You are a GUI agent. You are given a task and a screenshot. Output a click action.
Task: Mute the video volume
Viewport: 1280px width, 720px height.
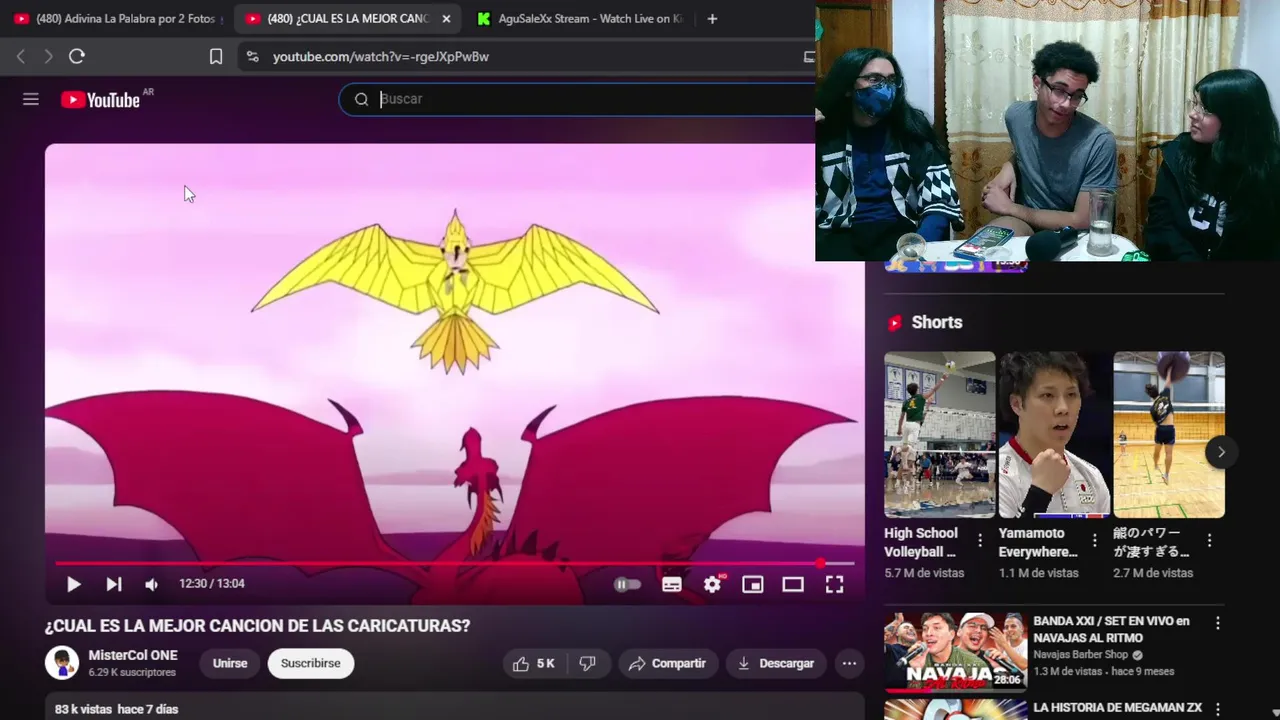(151, 585)
